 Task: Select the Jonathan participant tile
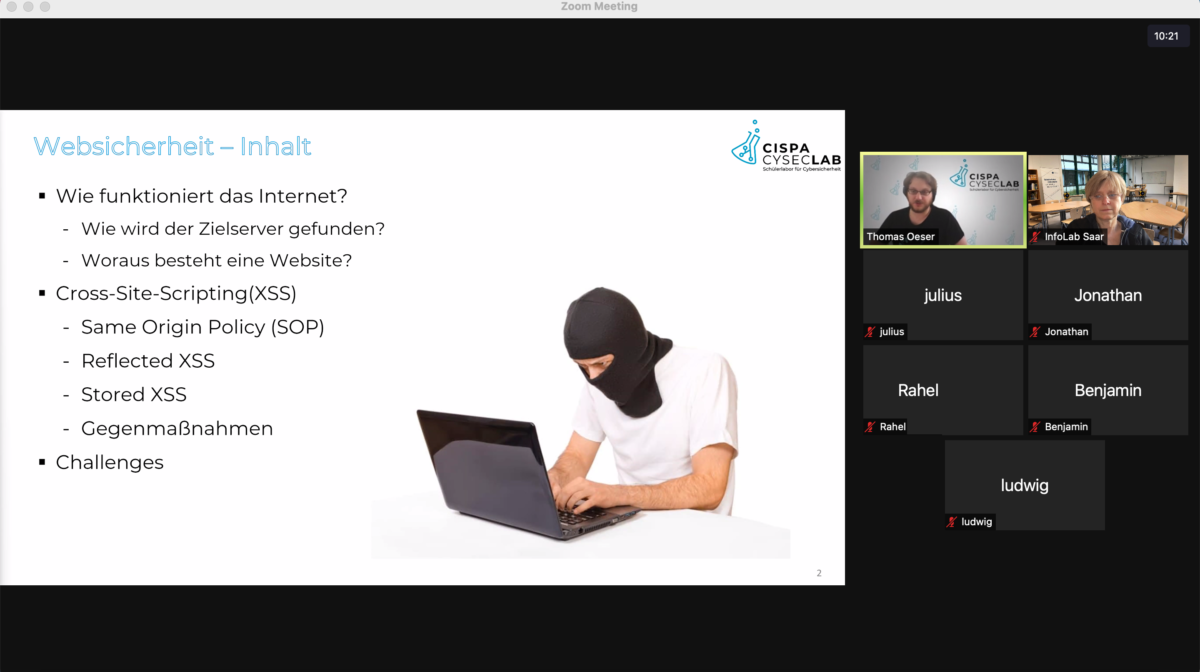pyautogui.click(x=1108, y=295)
